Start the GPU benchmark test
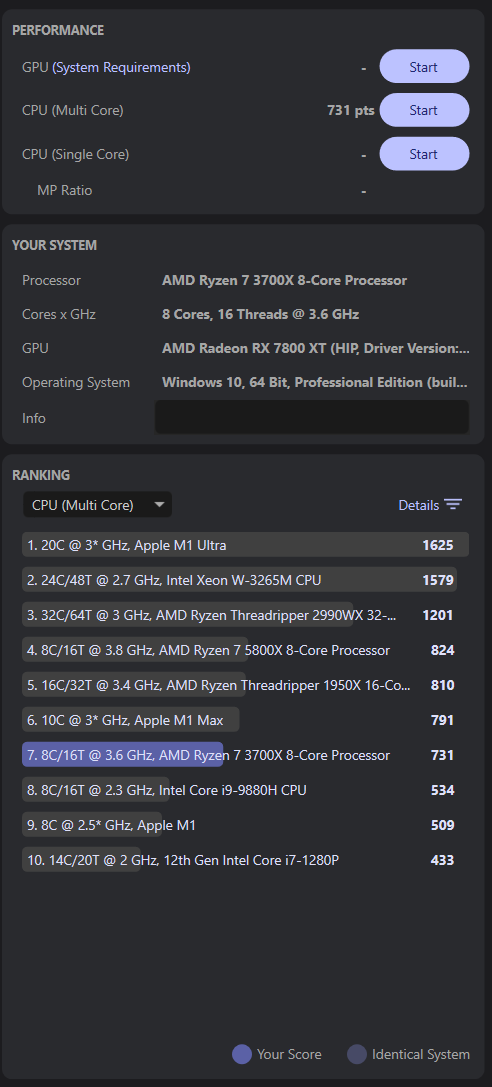Viewport: 492px width, 1087px height. pos(424,67)
